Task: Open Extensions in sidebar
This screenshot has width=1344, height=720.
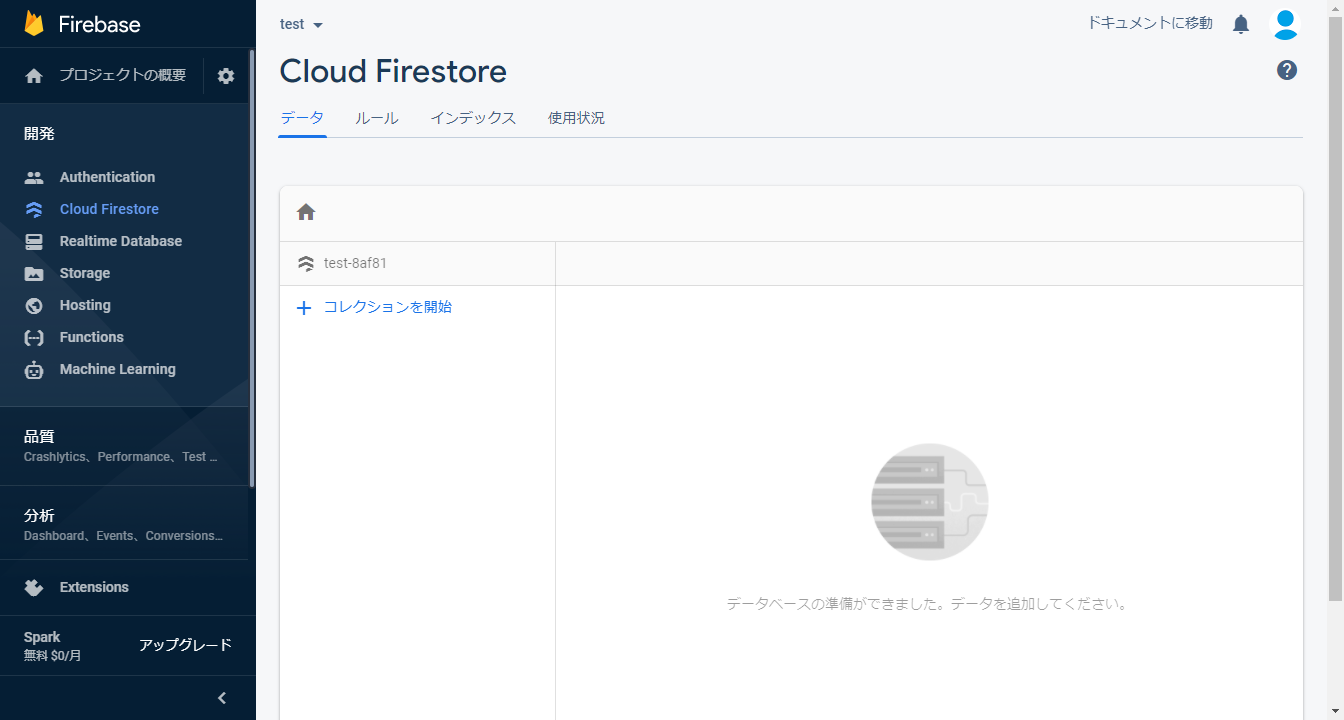Action: click(x=94, y=587)
